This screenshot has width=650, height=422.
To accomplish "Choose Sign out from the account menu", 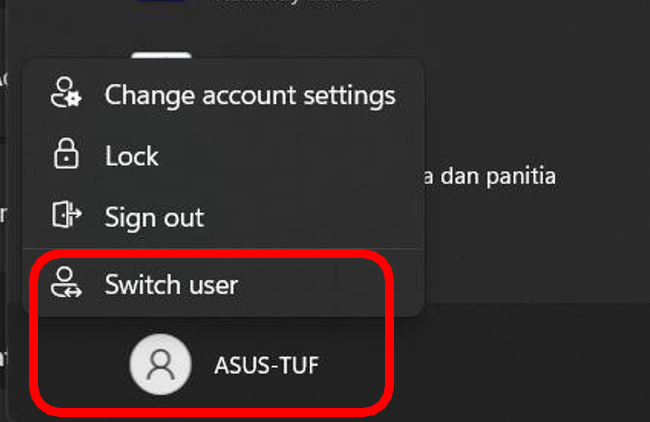I will pos(154,217).
